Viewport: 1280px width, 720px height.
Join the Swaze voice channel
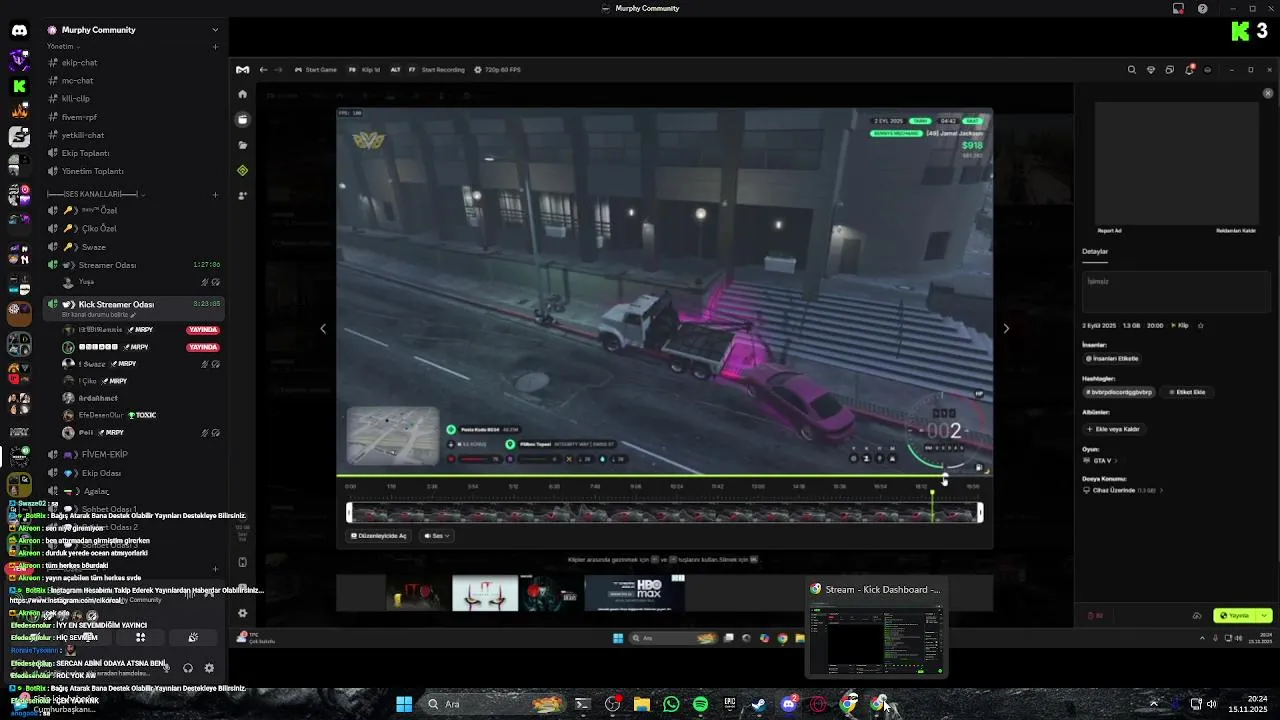133,247
